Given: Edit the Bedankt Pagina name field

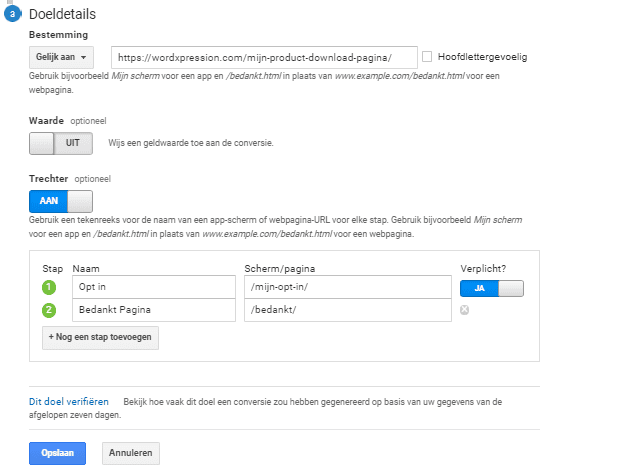Looking at the screenshot, I should click(154, 310).
